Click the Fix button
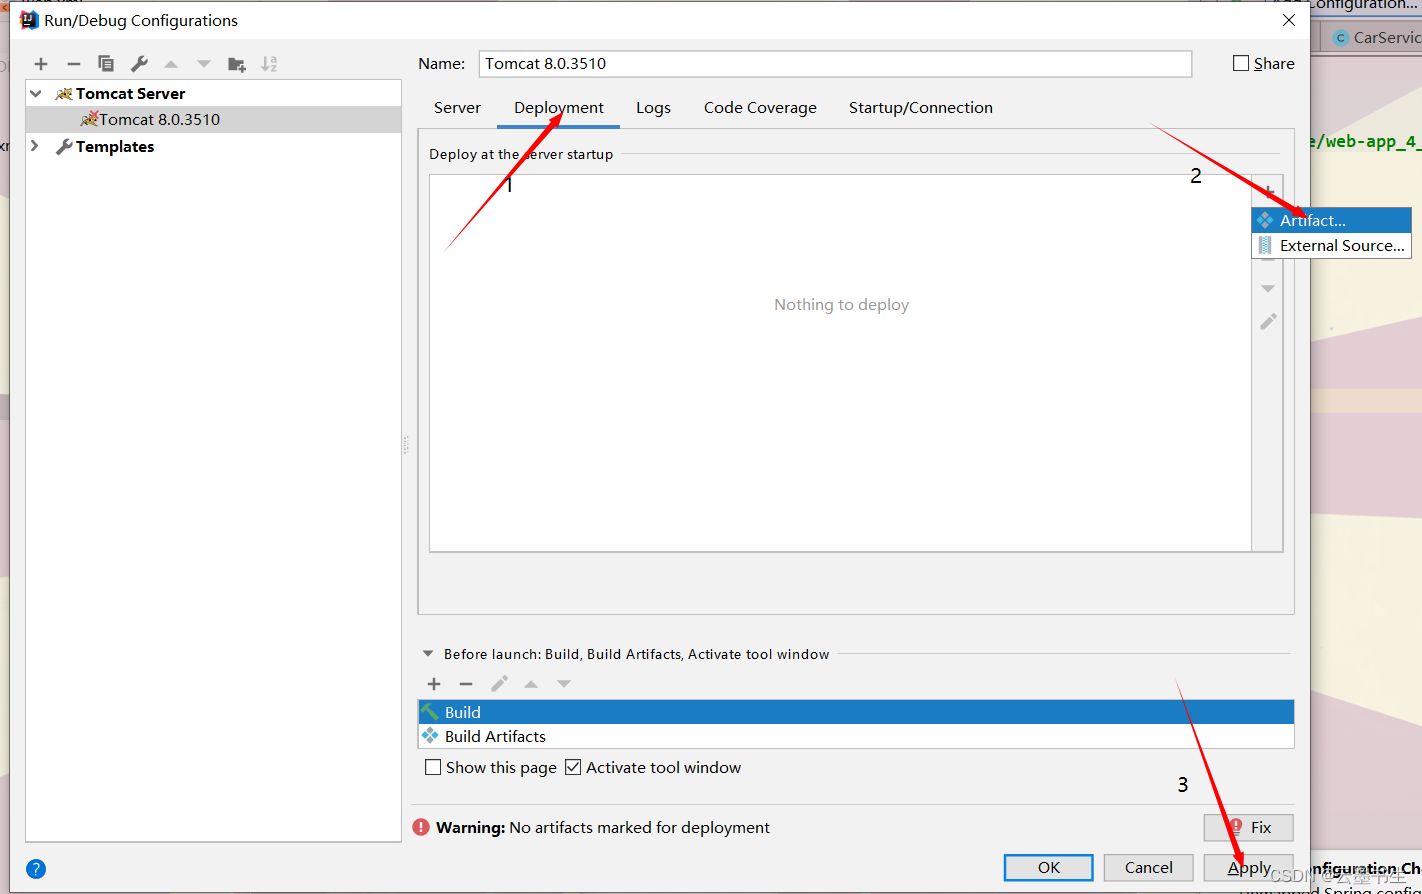1422x894 pixels. coord(1249,827)
